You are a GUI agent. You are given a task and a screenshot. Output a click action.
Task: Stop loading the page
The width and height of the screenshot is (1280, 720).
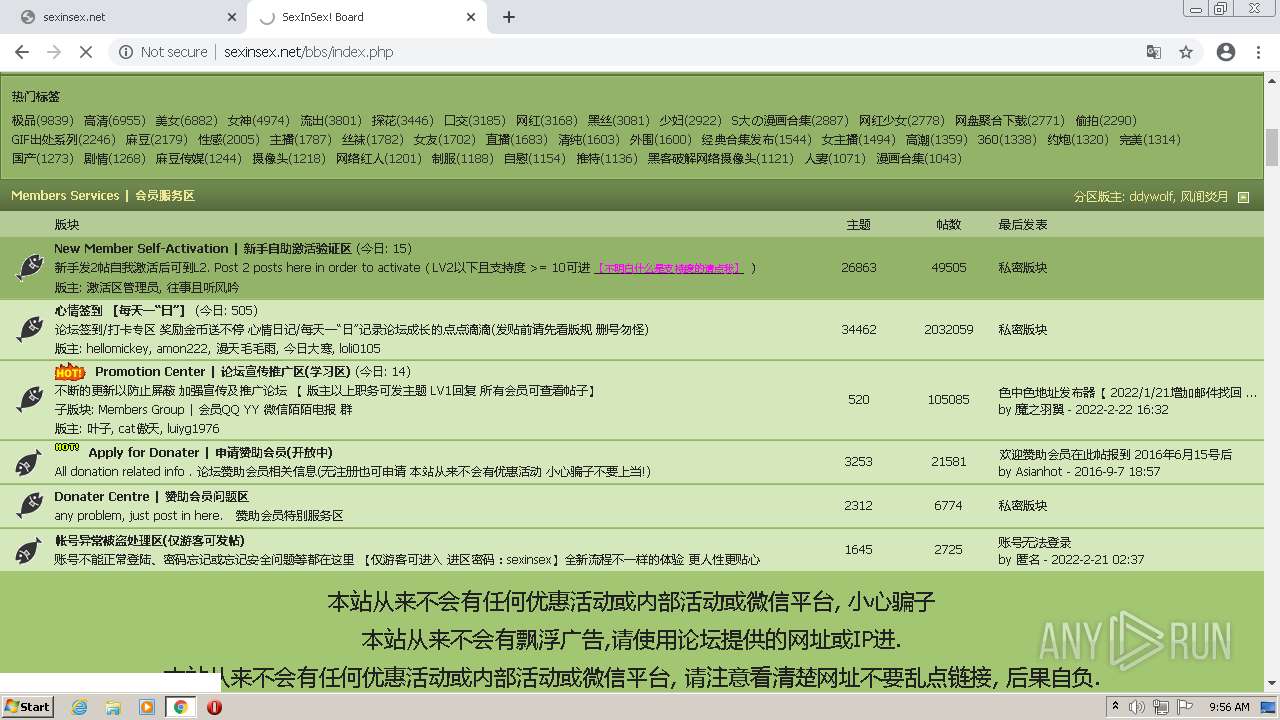(86, 52)
